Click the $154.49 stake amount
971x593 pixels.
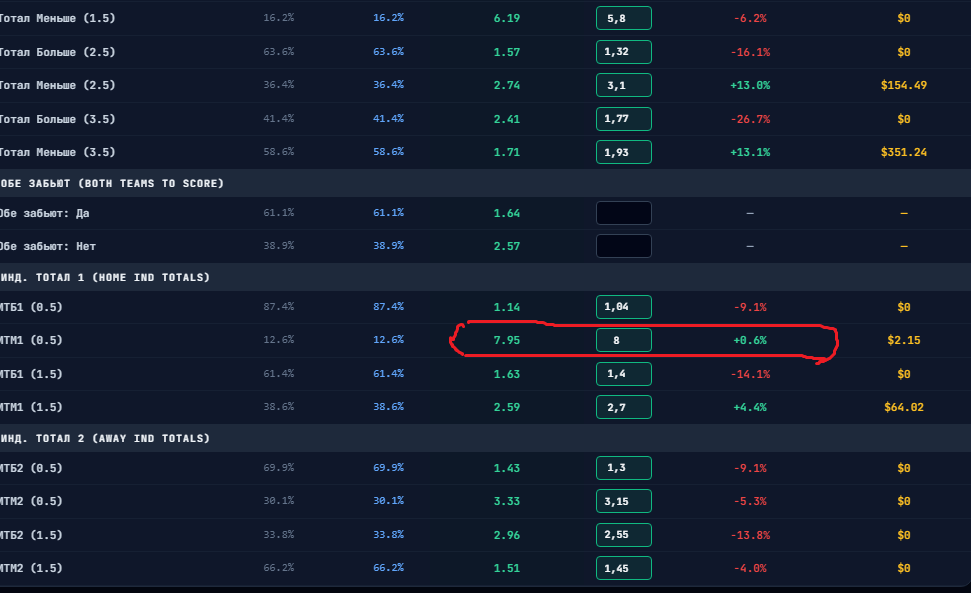point(904,85)
